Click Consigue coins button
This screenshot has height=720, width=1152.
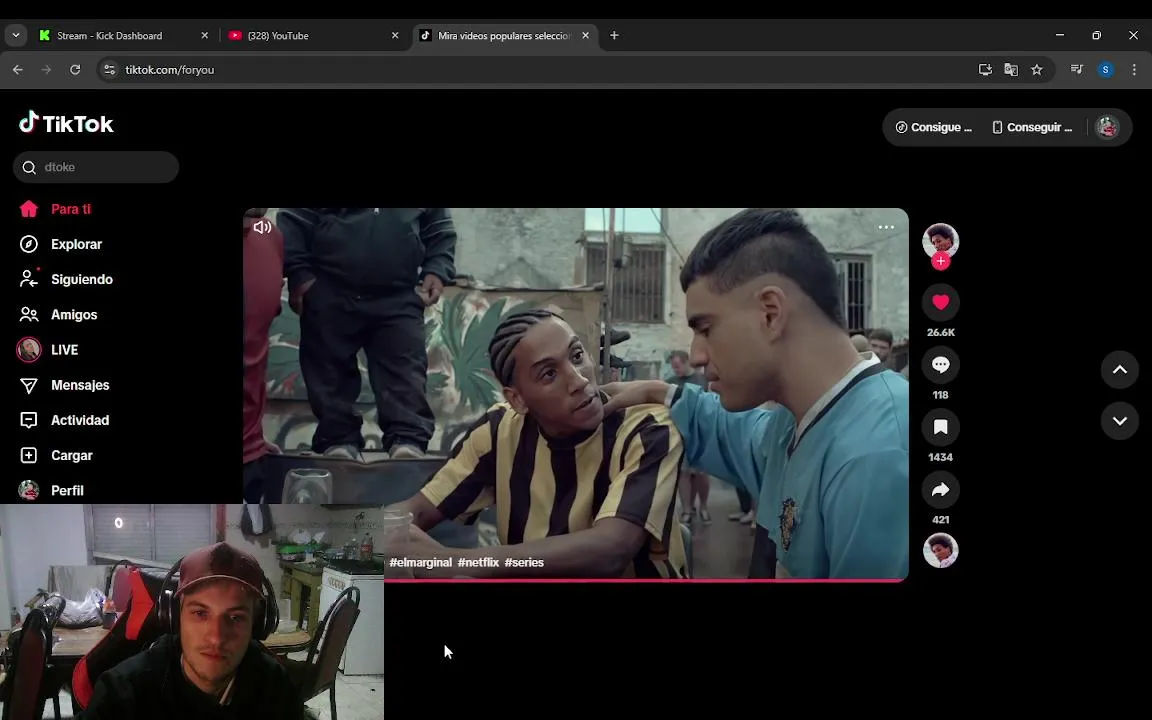click(933, 128)
